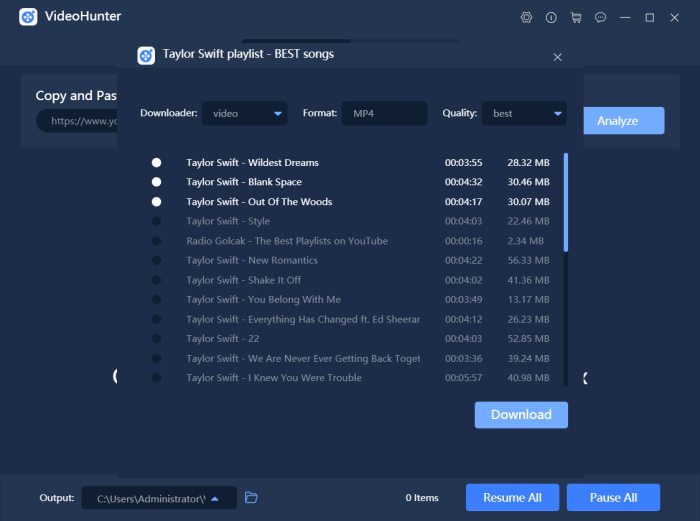Click the song list scrollbar thumb
700x521 pixels.
(566, 202)
